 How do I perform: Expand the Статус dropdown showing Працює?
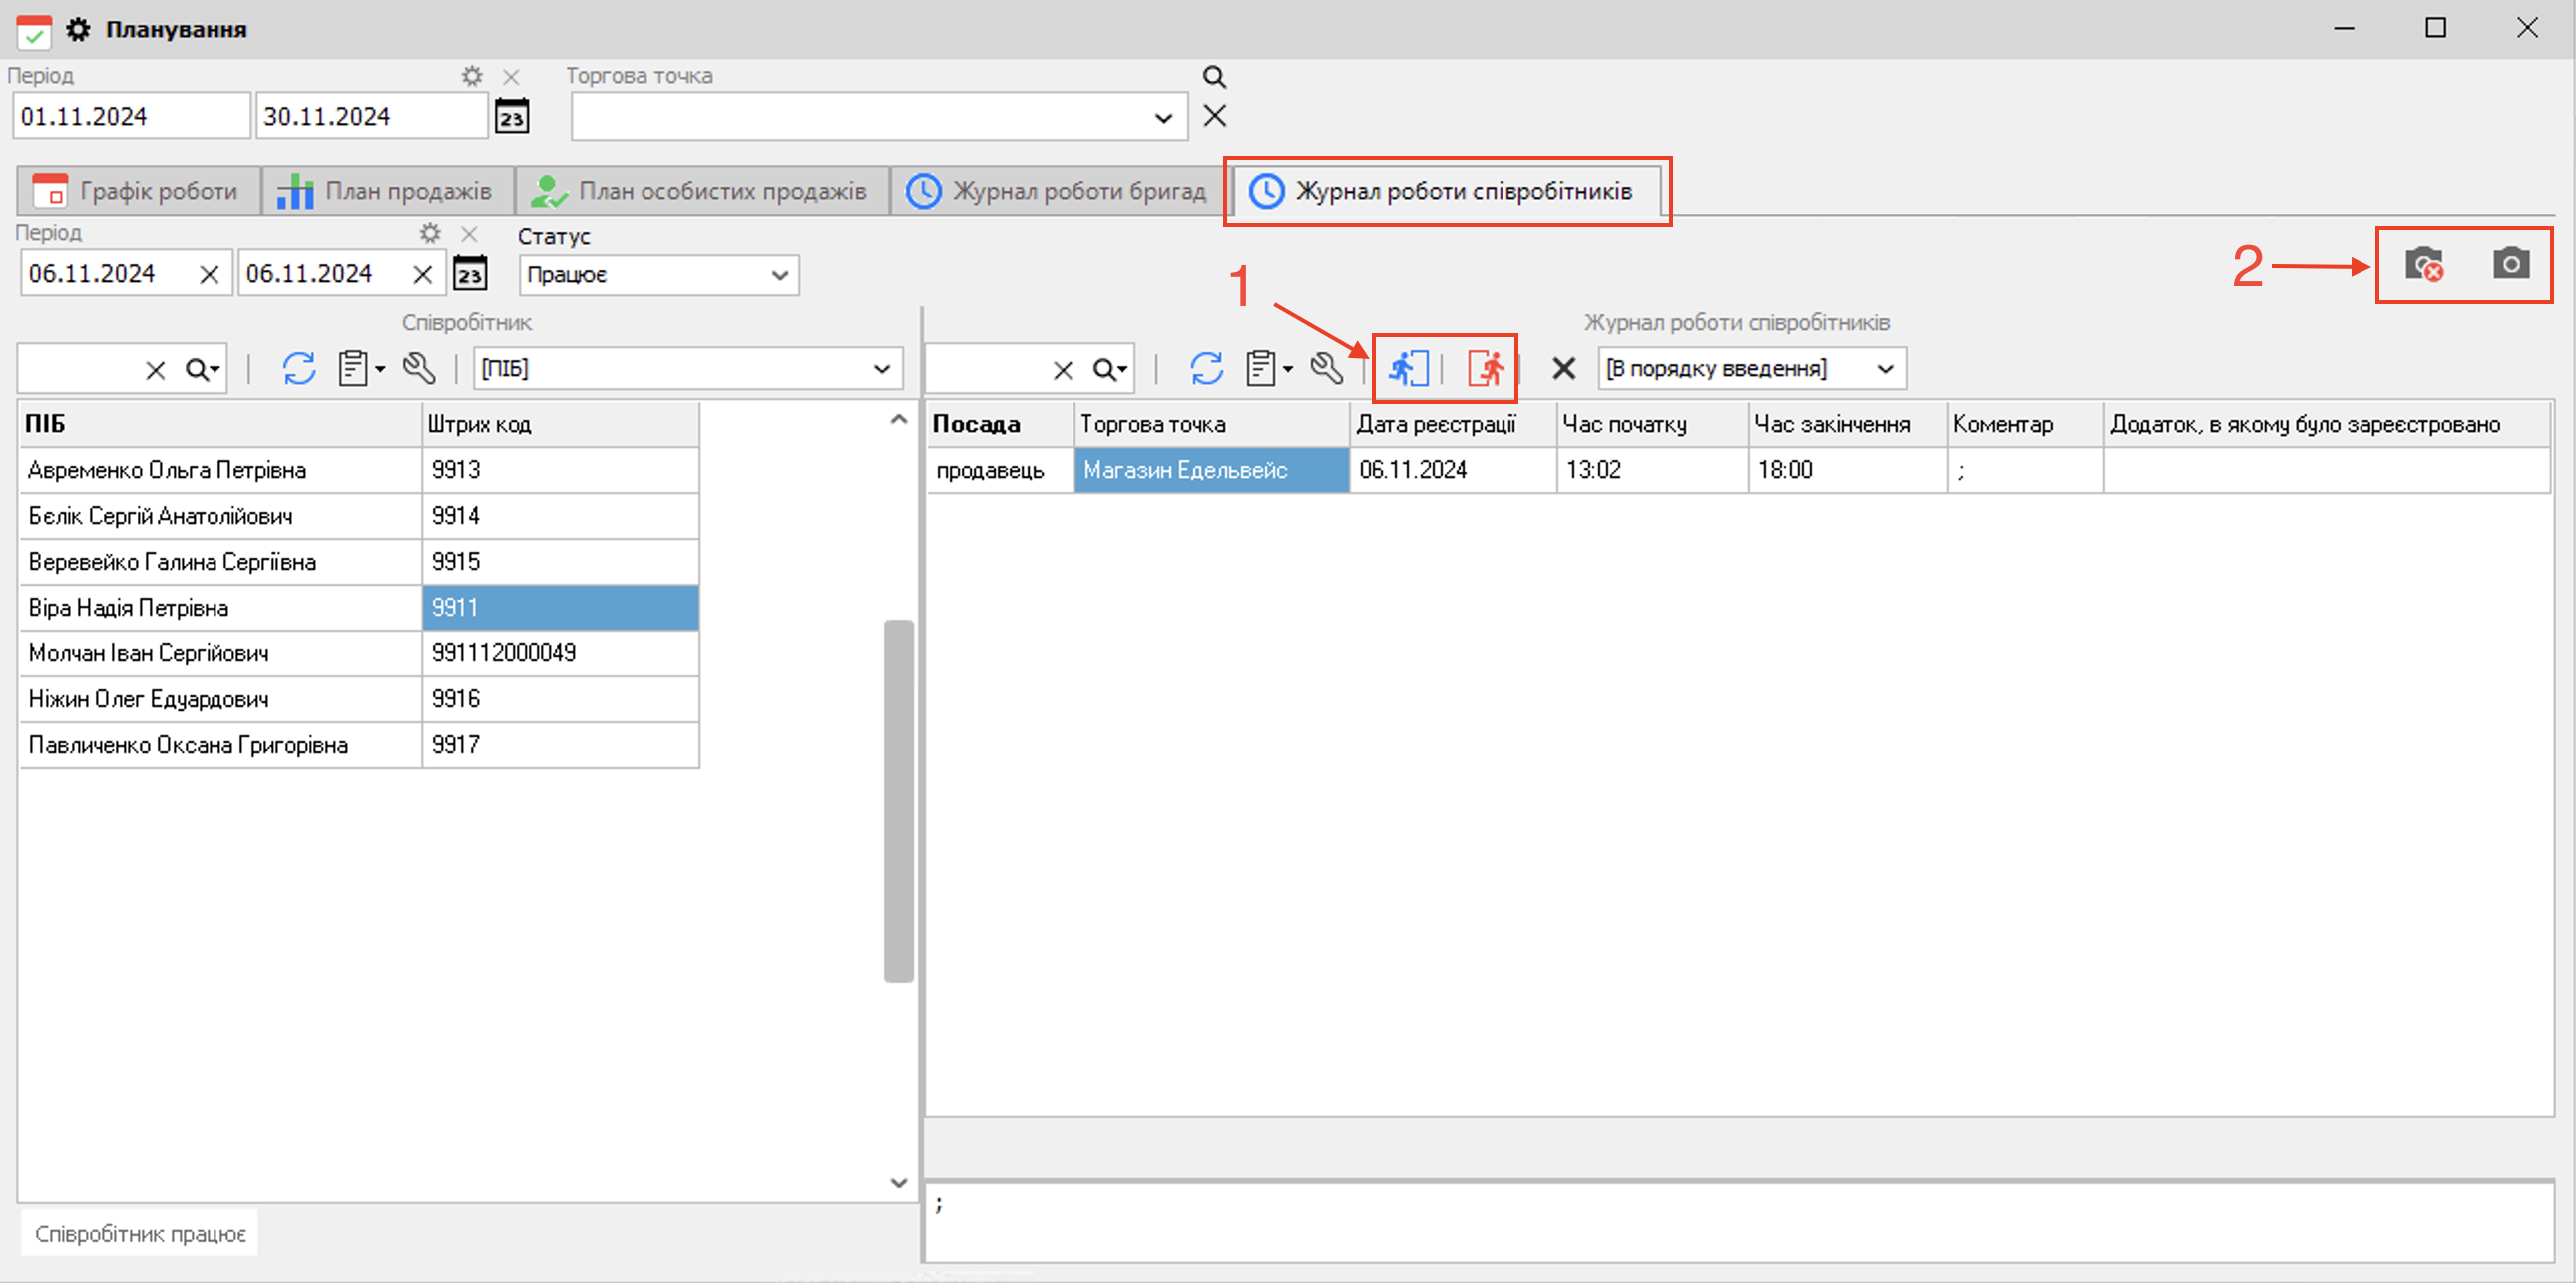point(780,275)
